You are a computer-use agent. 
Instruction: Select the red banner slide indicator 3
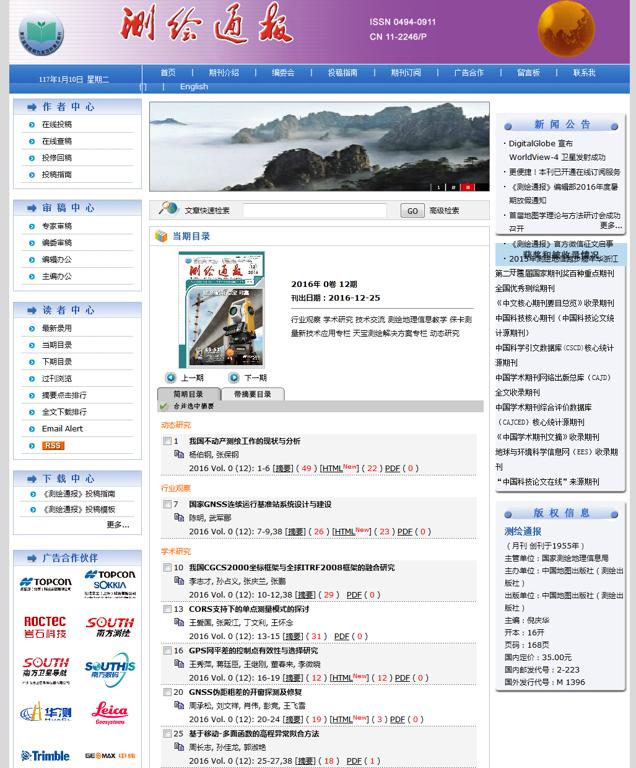[468, 187]
